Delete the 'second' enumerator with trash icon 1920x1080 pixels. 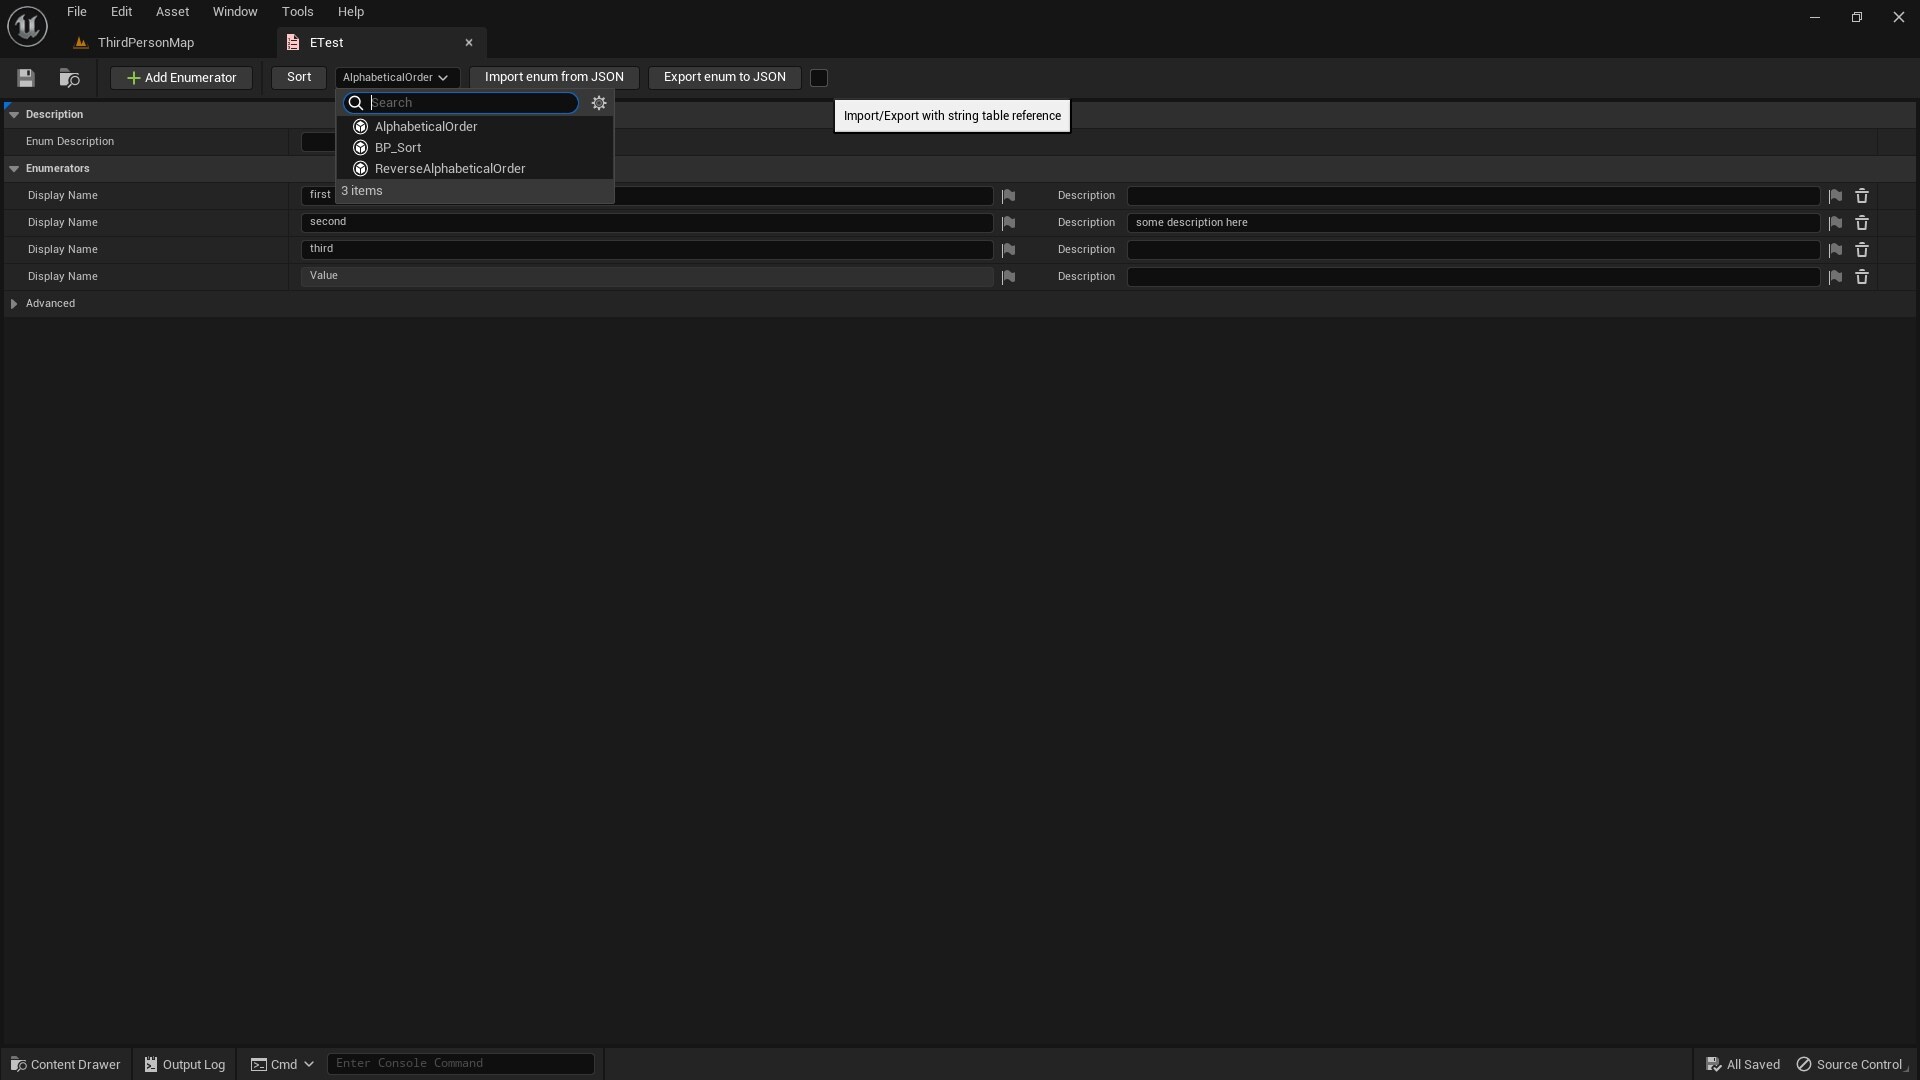coord(1862,222)
